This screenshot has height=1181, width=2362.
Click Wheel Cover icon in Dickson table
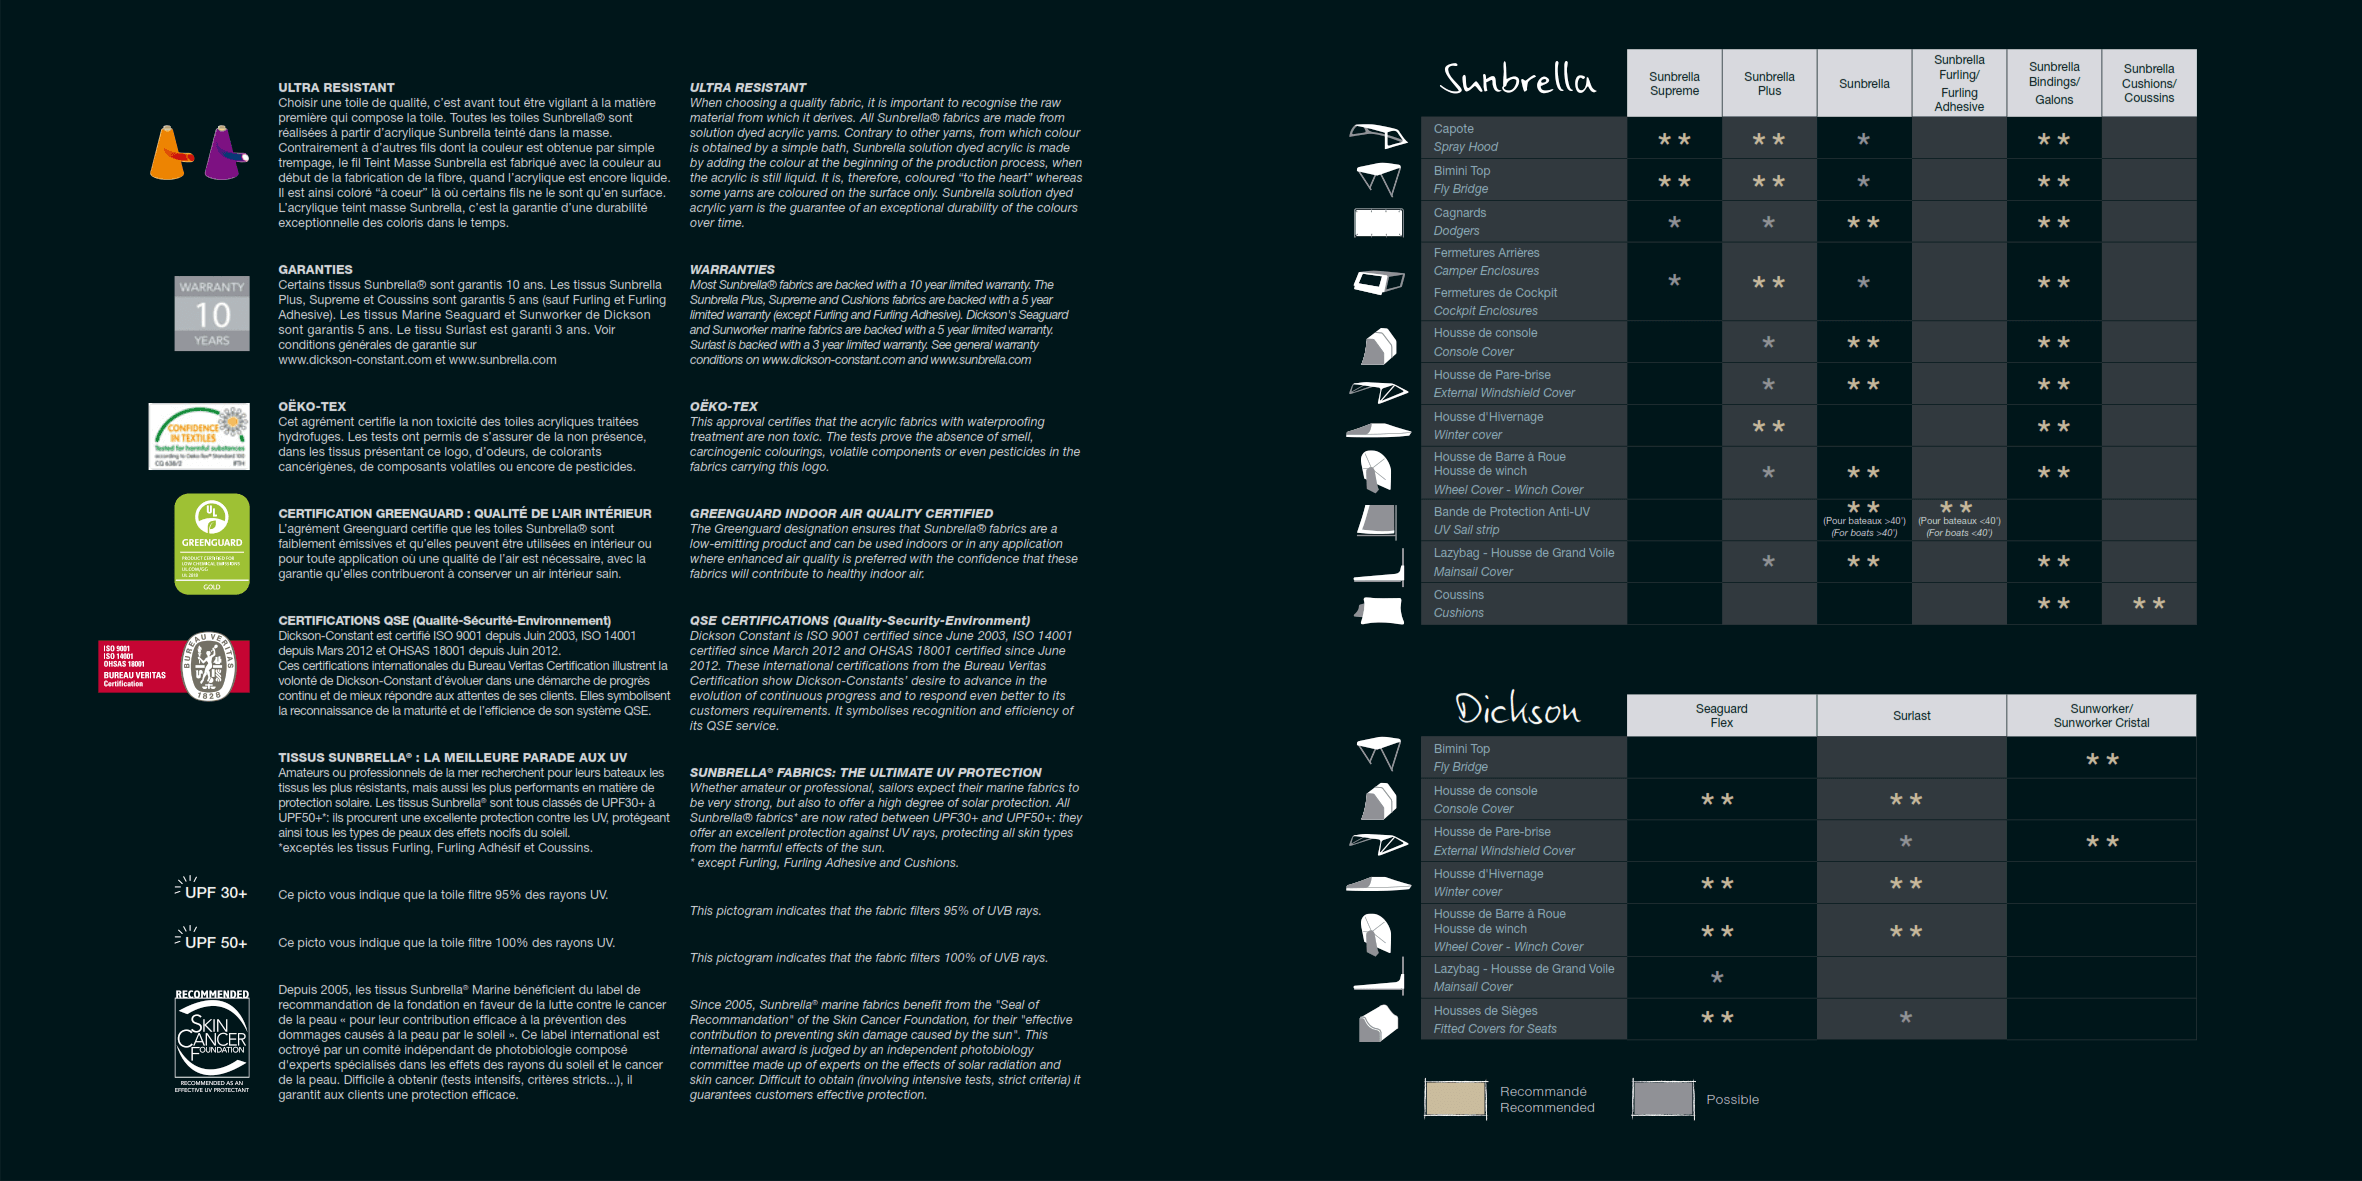(x=1376, y=934)
